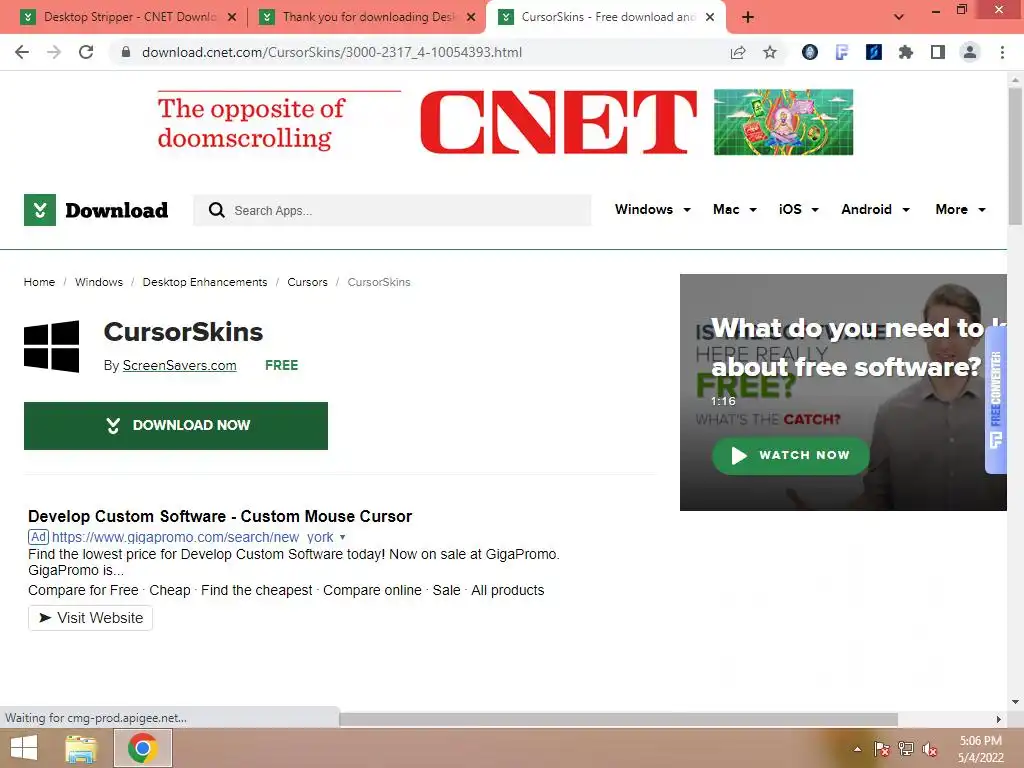The width and height of the screenshot is (1024, 768).
Task: Open the Chrome three-dot menu
Action: 1002,52
